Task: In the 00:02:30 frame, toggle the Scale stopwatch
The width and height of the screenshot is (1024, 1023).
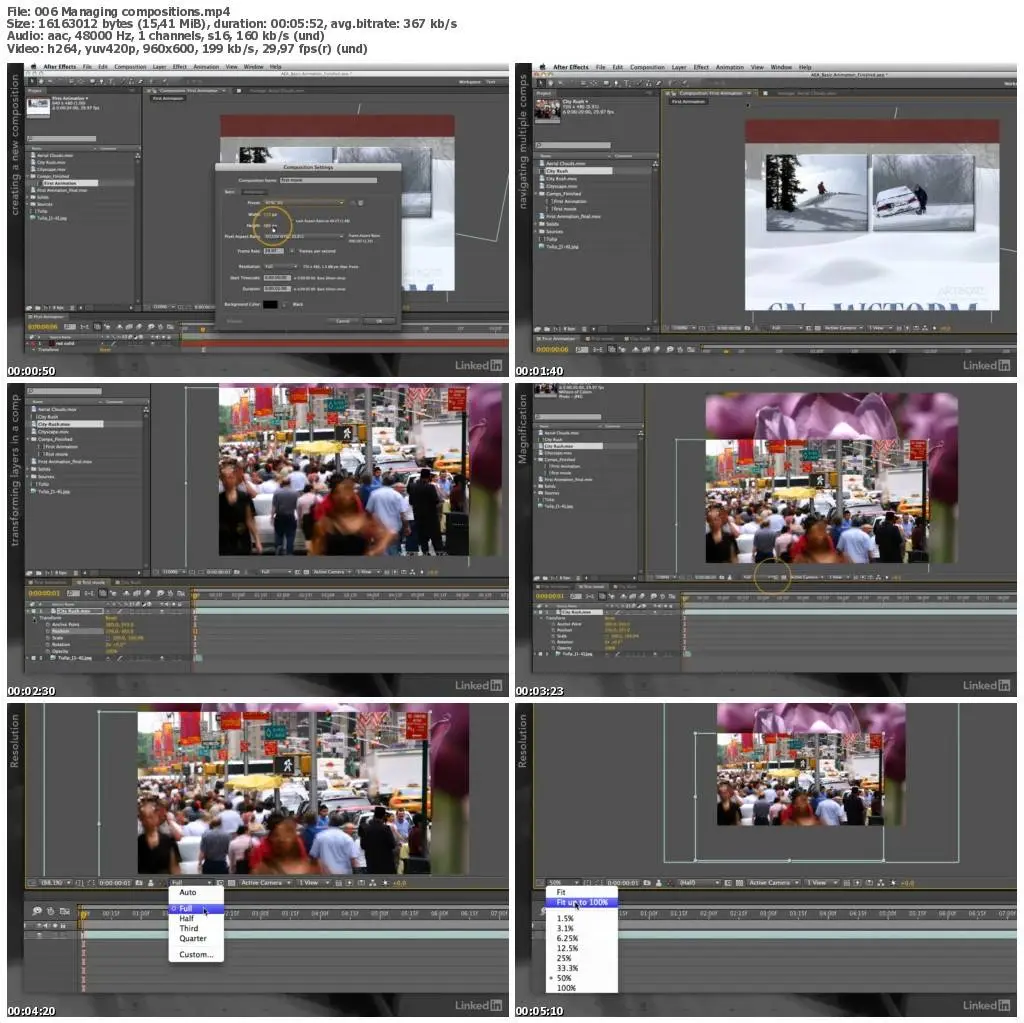Action: [48, 638]
